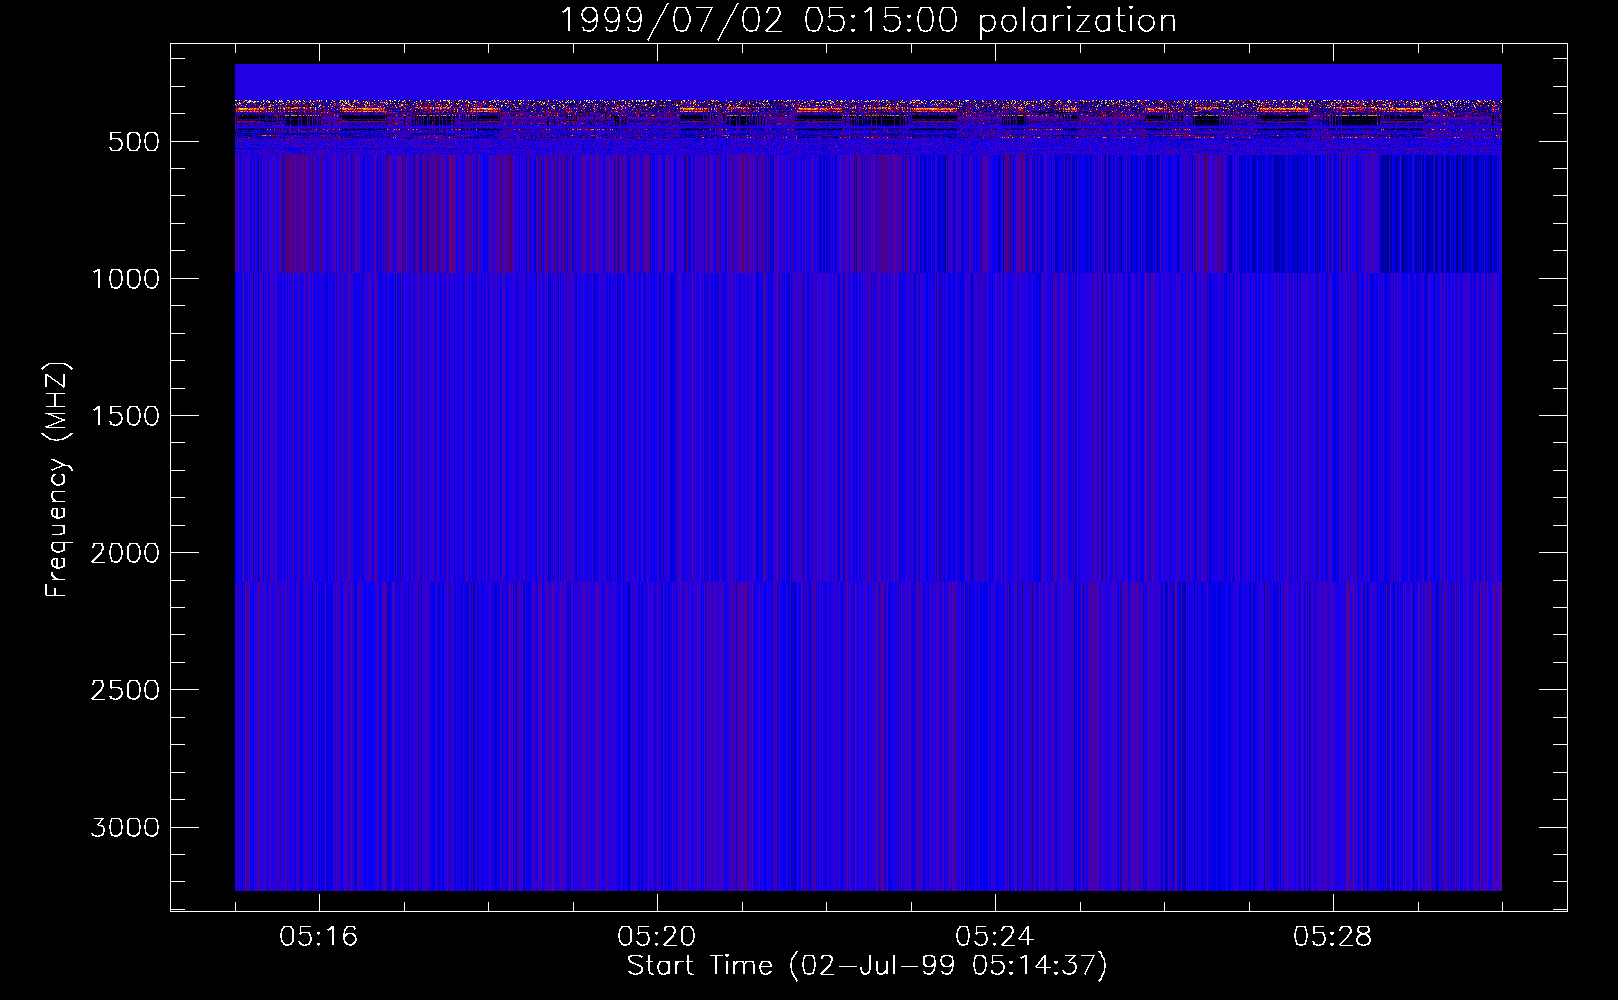This screenshot has width=1618, height=1000.
Task: Click the 05:24 time tick label
Action: [x=995, y=937]
